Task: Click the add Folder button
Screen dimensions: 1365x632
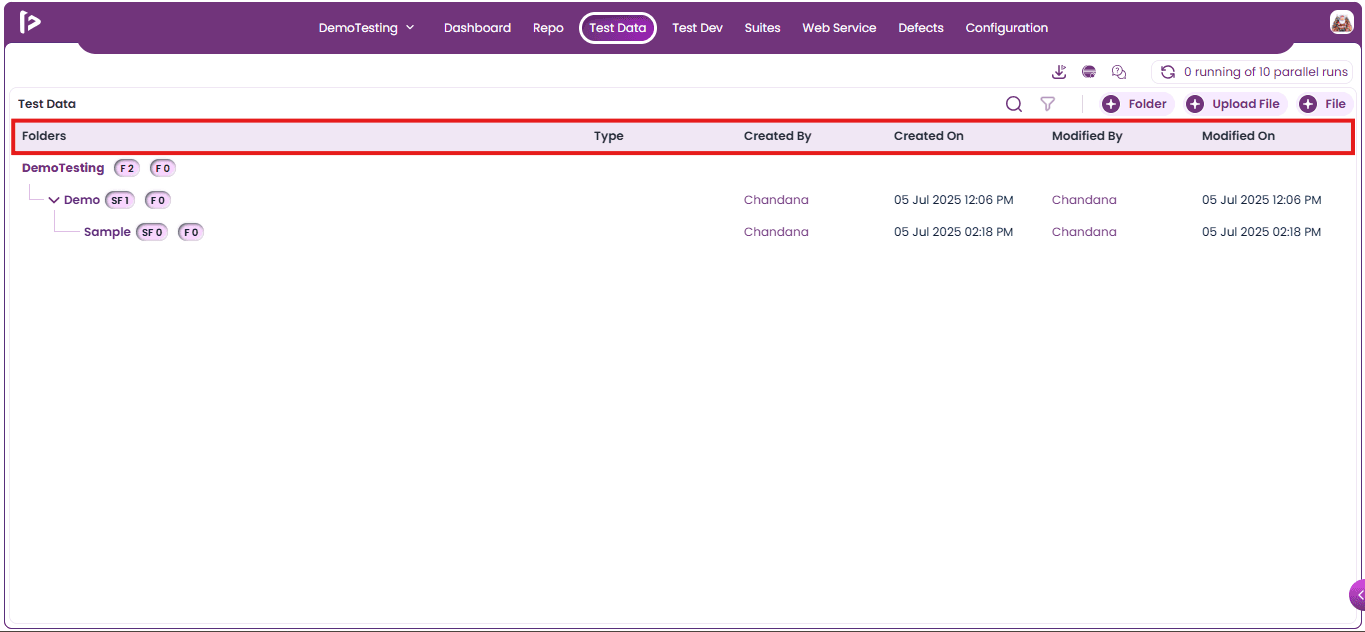Action: [x=1137, y=104]
